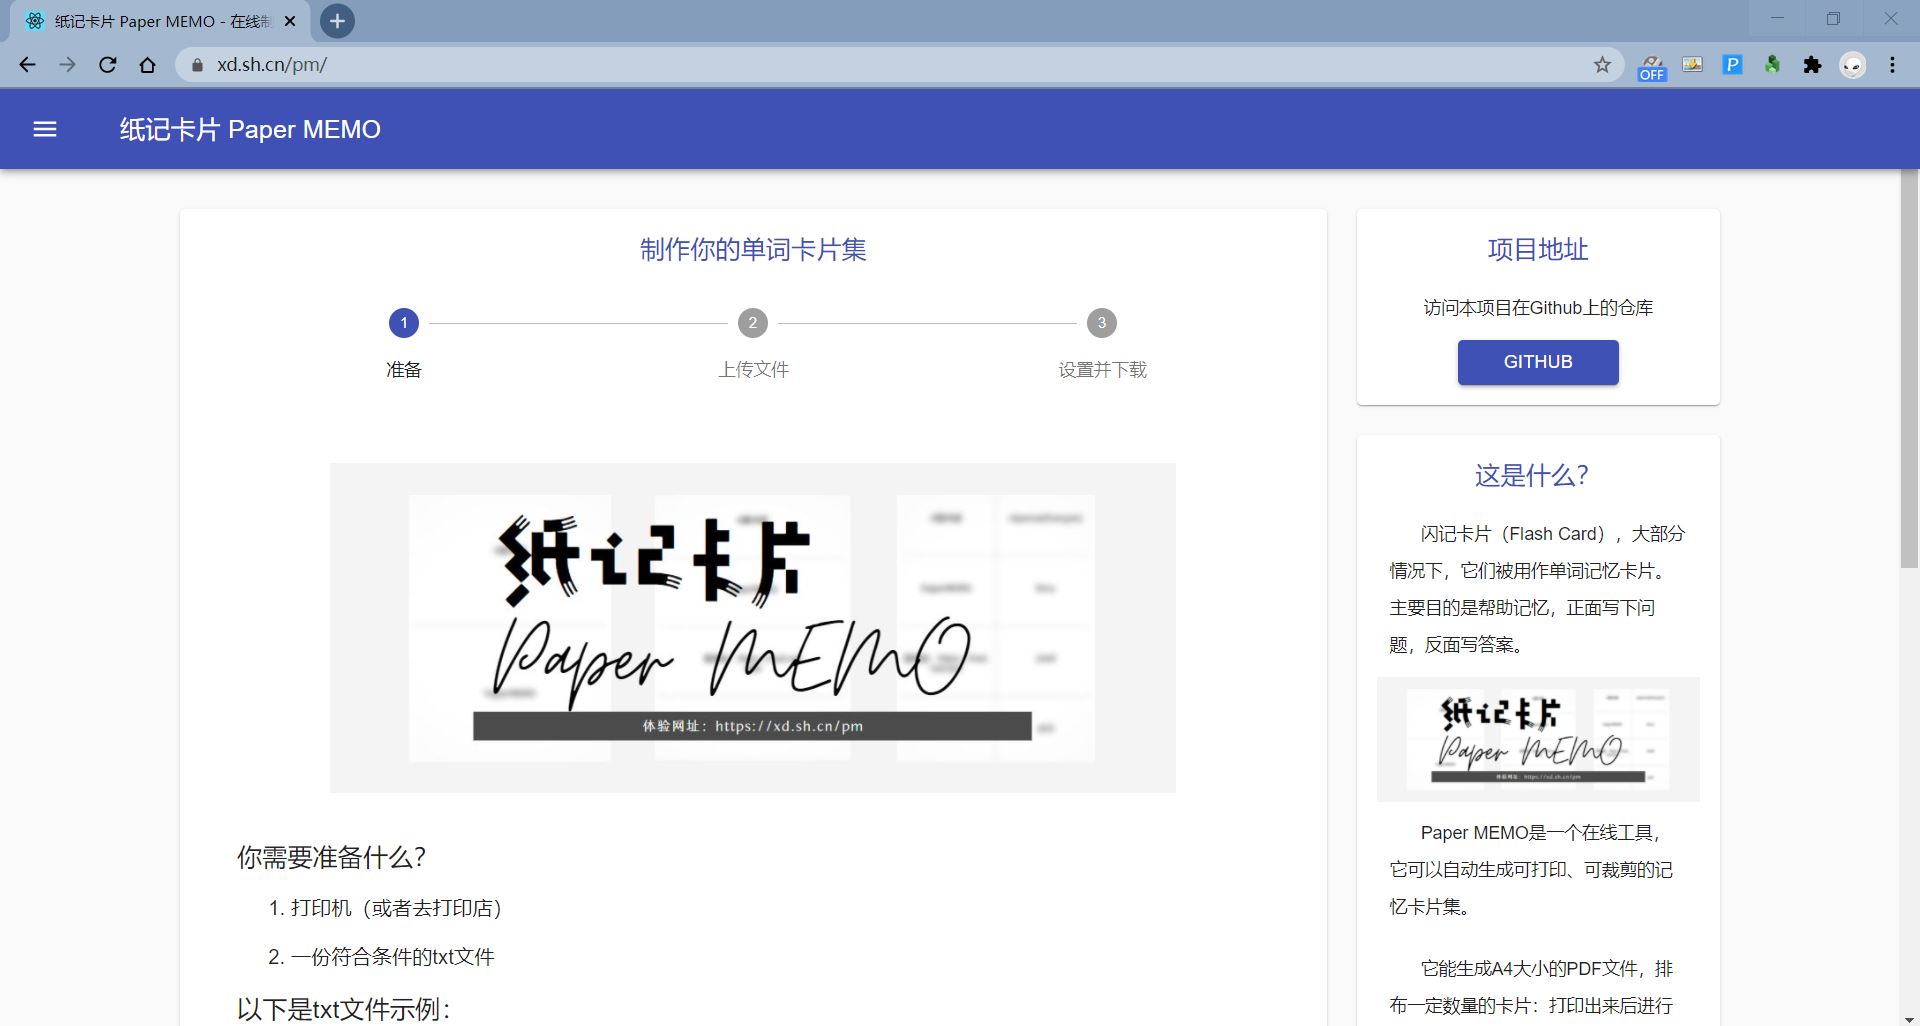Open the user profile avatar

1853,65
